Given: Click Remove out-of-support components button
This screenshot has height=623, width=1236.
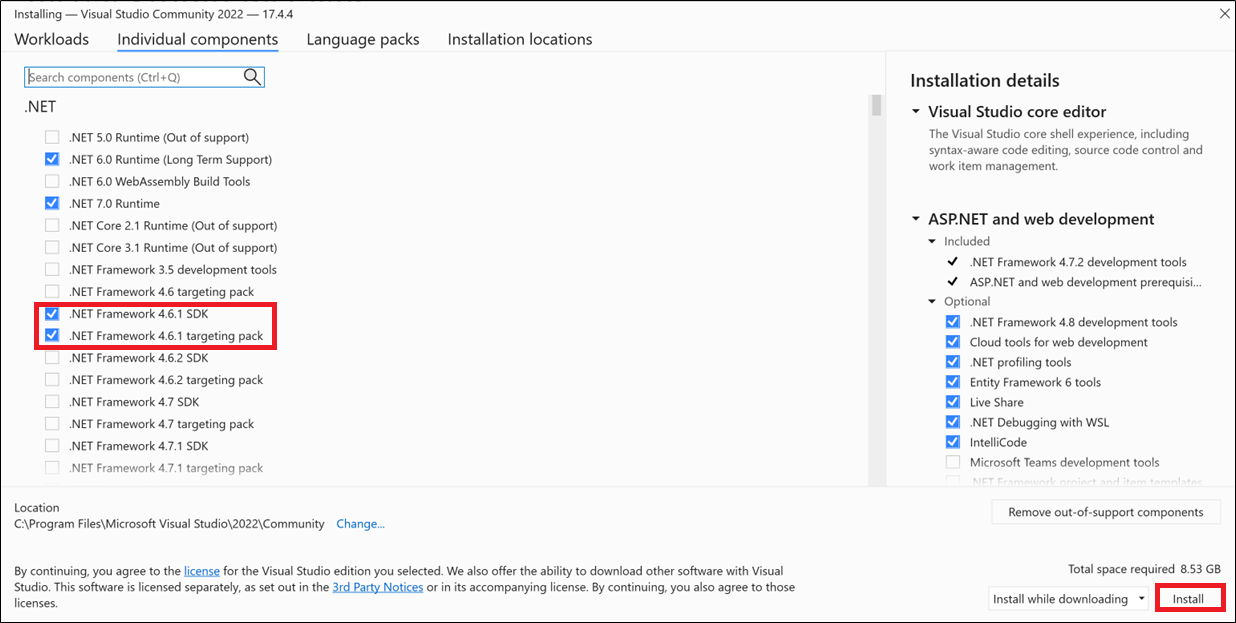Looking at the screenshot, I should (1106, 512).
